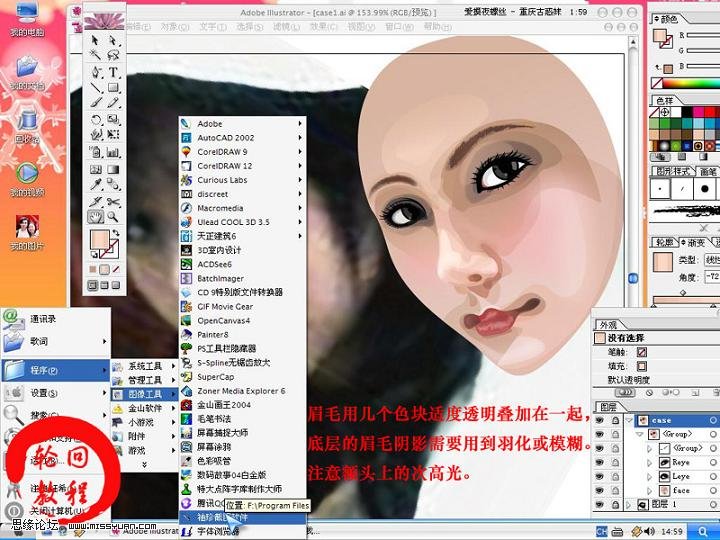Click the swap fill and stroke arrows
The width and height of the screenshot is (720, 540).
tap(116, 233)
